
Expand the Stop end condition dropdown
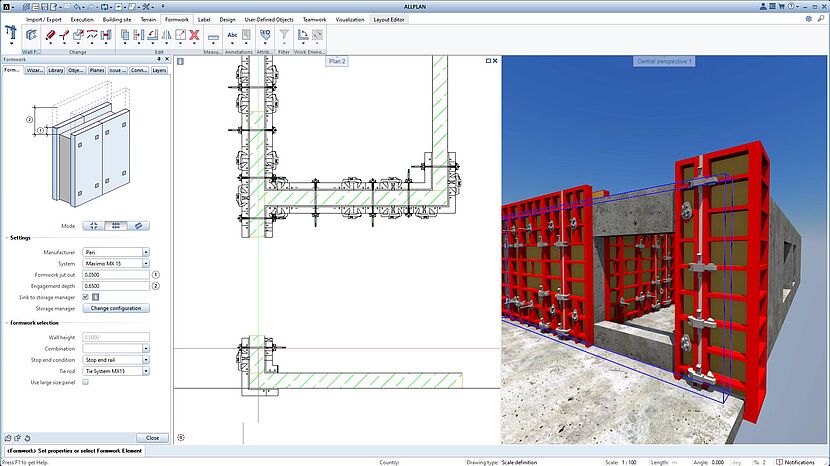146,359
